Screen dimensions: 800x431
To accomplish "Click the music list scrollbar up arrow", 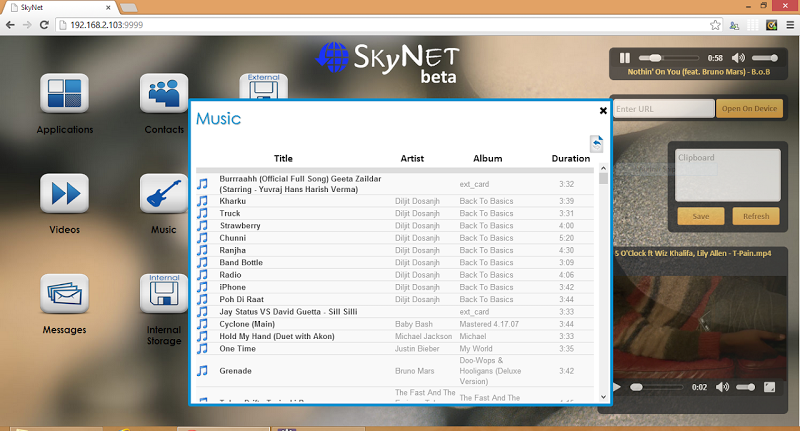I will coord(603,168).
